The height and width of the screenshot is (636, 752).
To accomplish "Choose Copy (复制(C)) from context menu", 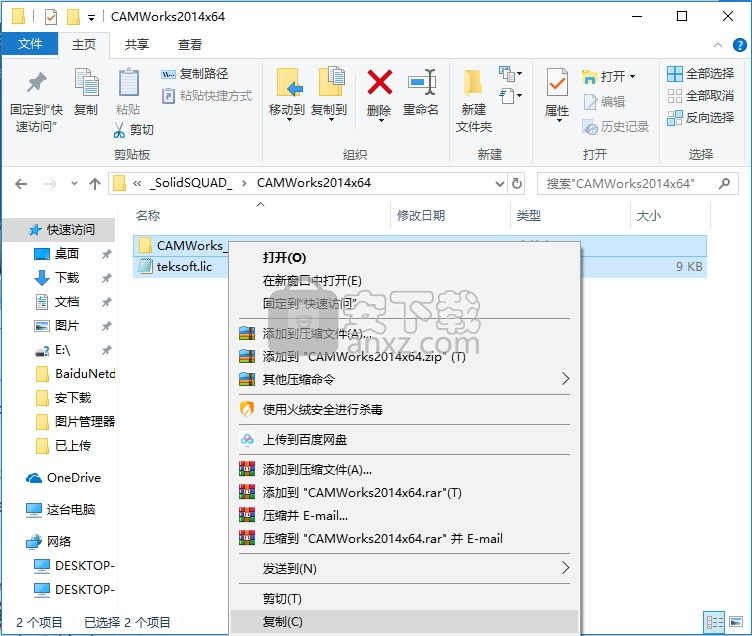I will (404, 622).
